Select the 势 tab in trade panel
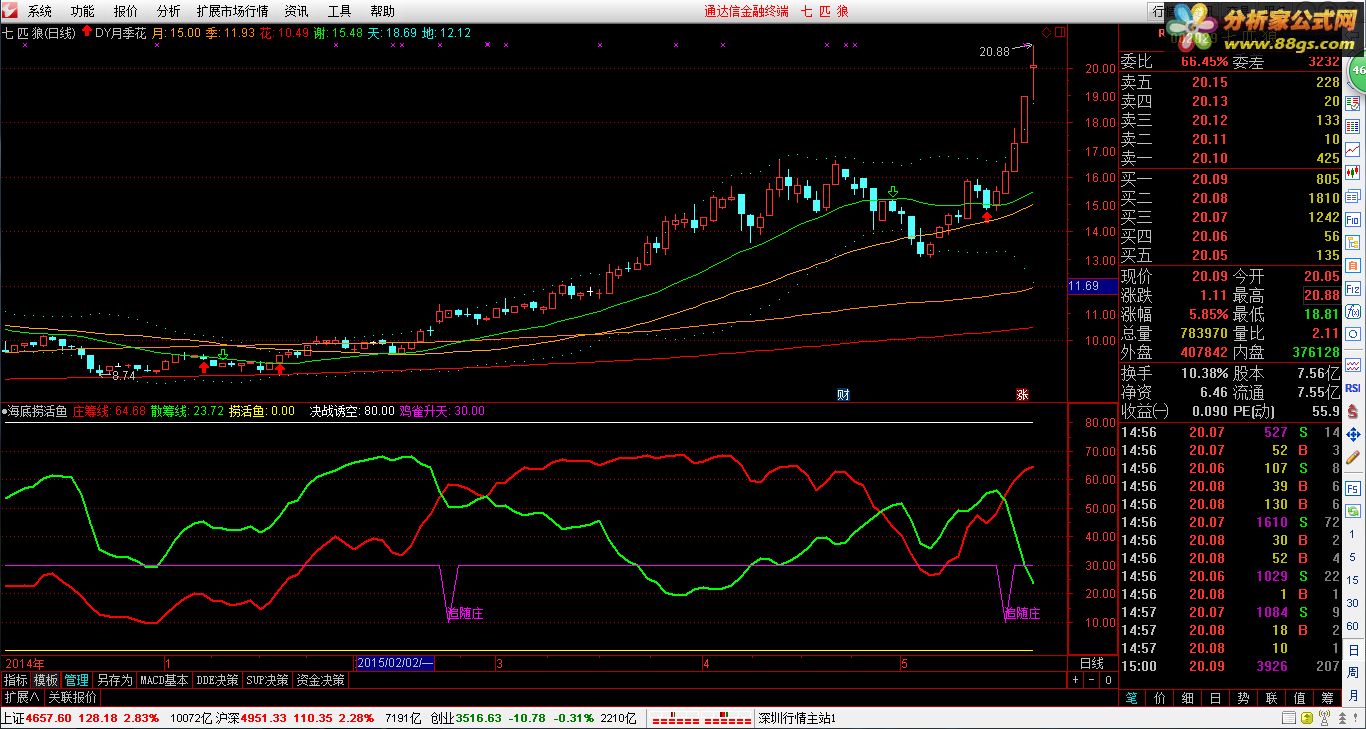This screenshot has width=1366, height=729. pos(1243,697)
